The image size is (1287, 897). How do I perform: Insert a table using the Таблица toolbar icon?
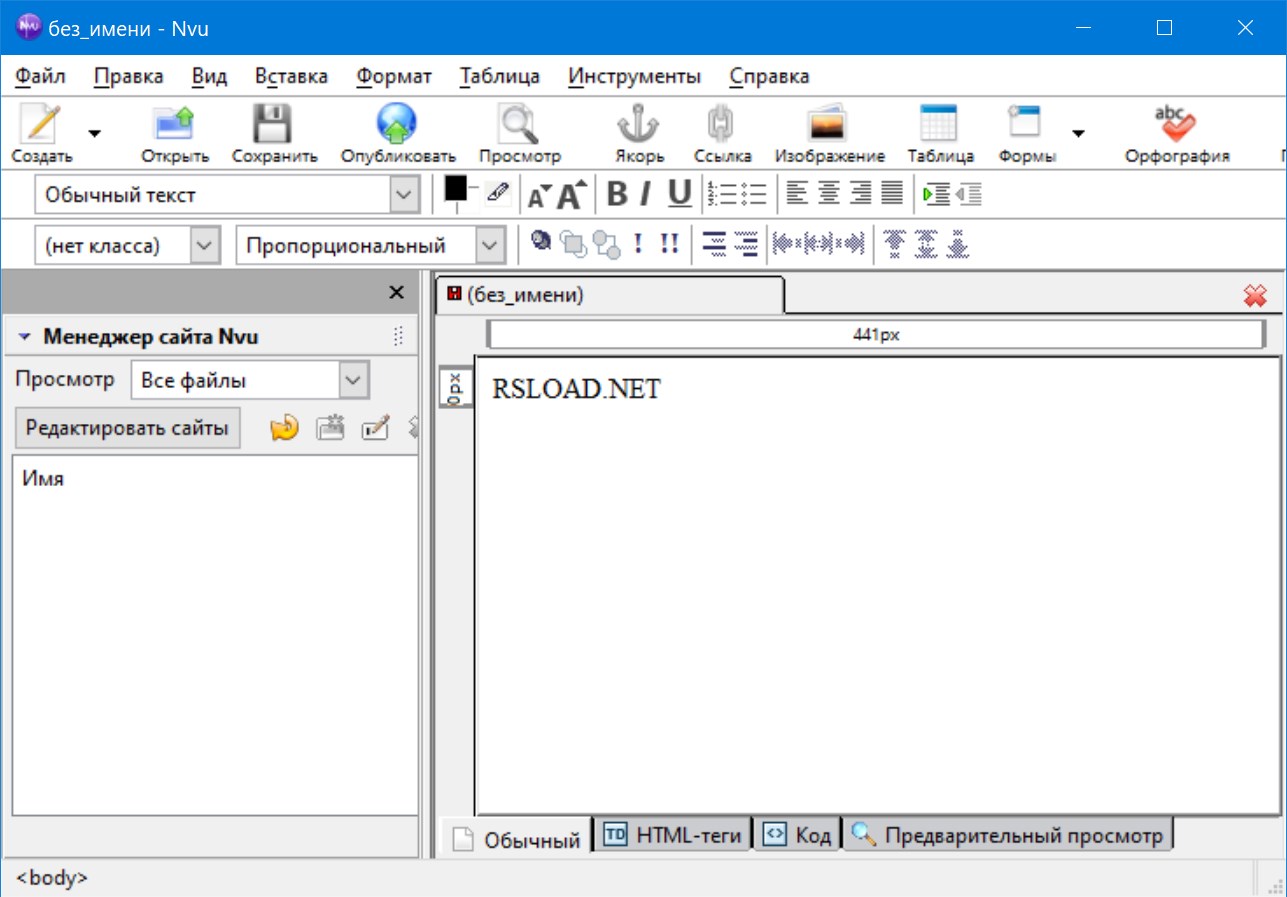tap(940, 132)
